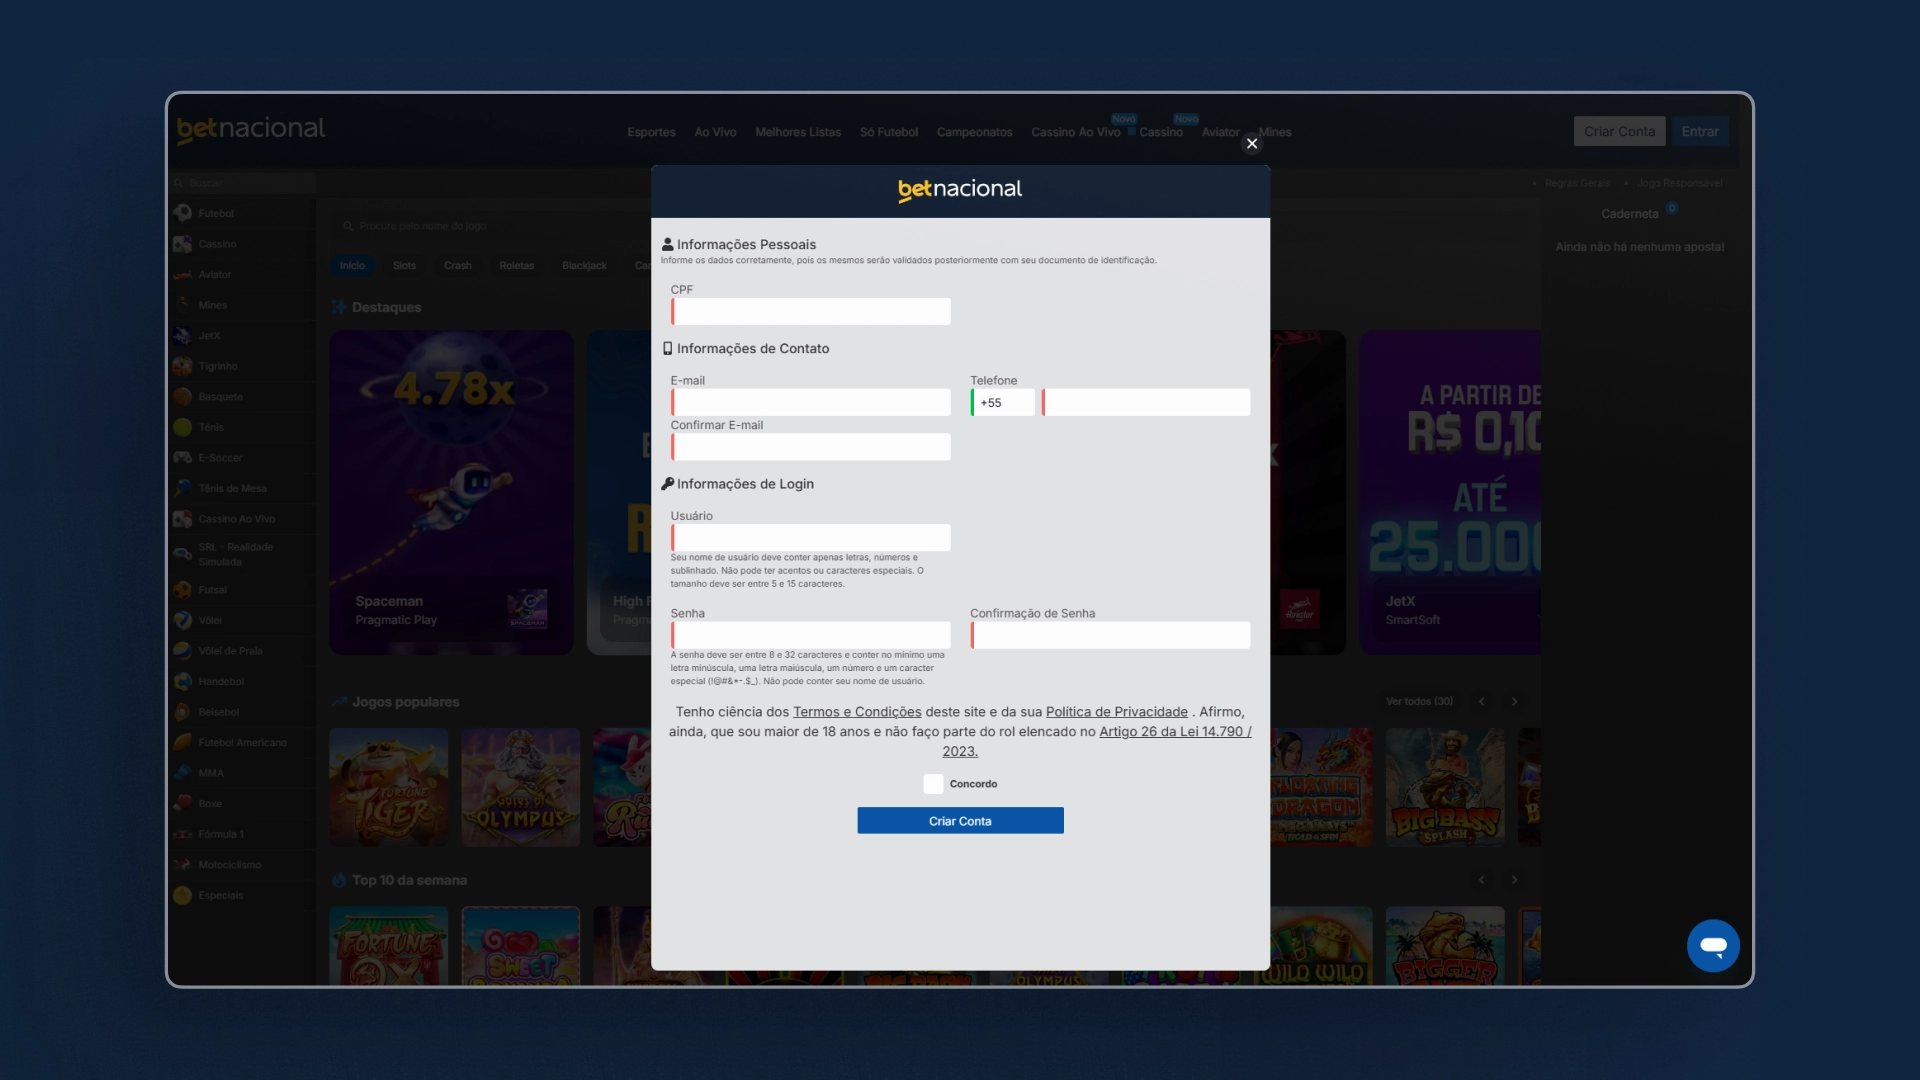The height and width of the screenshot is (1080, 1920).
Task: Click the Entrar button
Action: (1700, 131)
